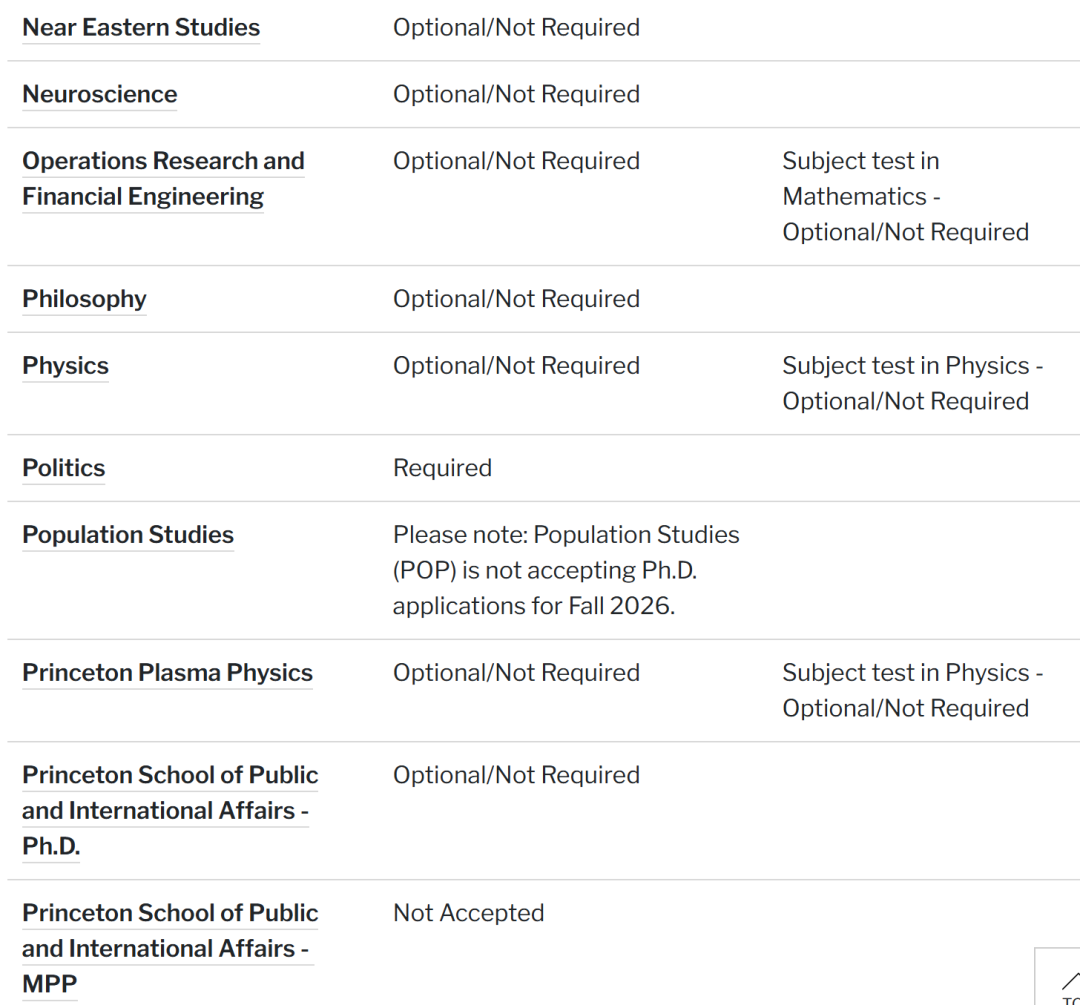Open the Near Eastern Studies program link
1080x1005 pixels.
pyautogui.click(x=141, y=27)
